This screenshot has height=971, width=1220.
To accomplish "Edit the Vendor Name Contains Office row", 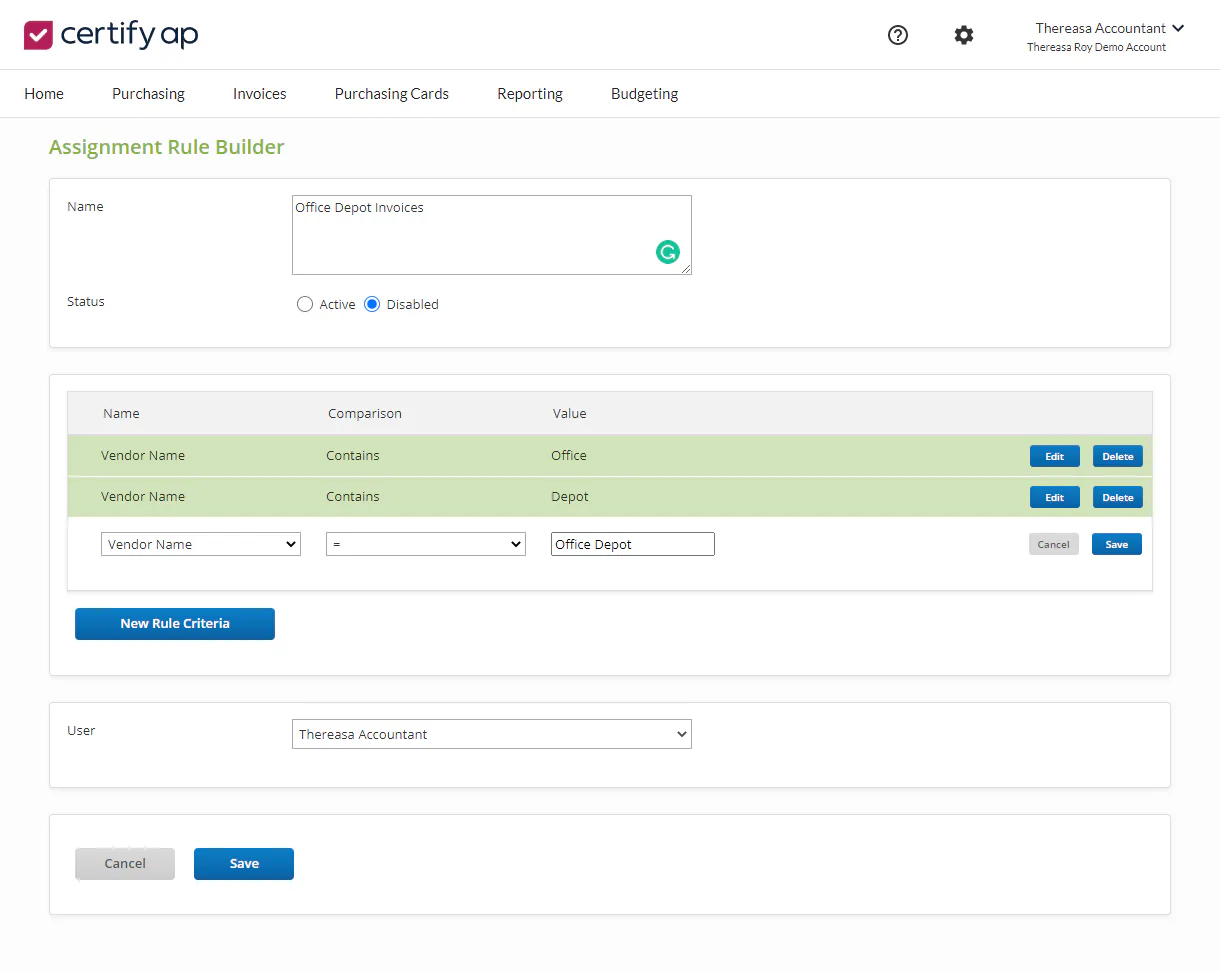I will [1055, 456].
